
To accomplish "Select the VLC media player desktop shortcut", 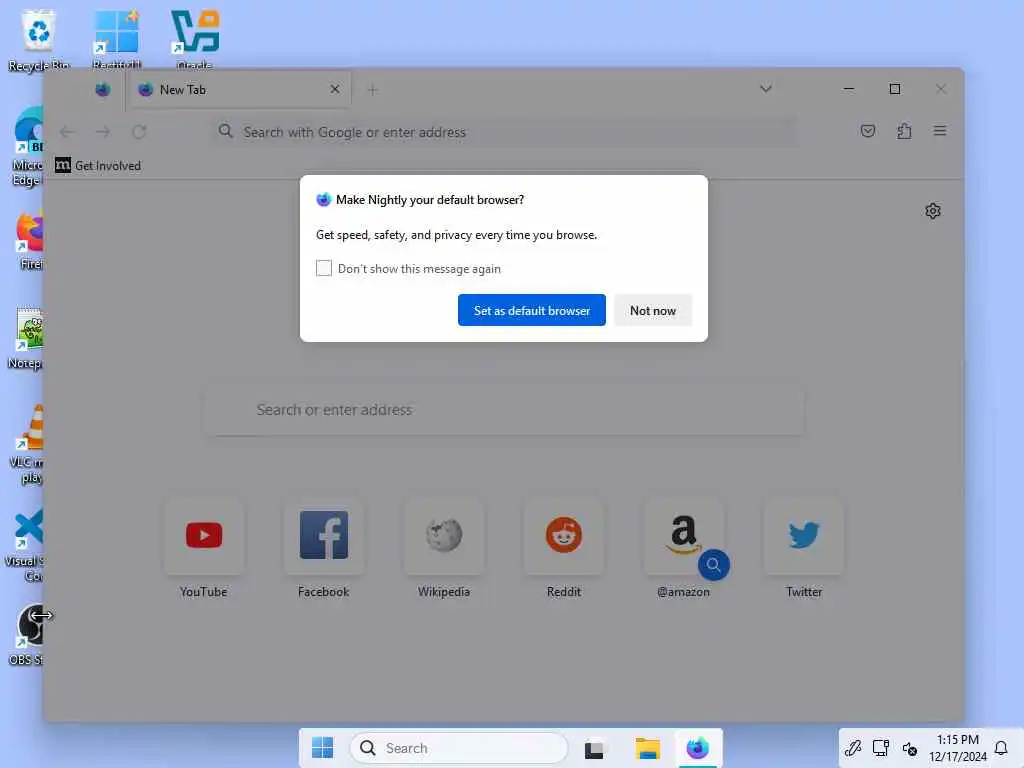I will 27,444.
